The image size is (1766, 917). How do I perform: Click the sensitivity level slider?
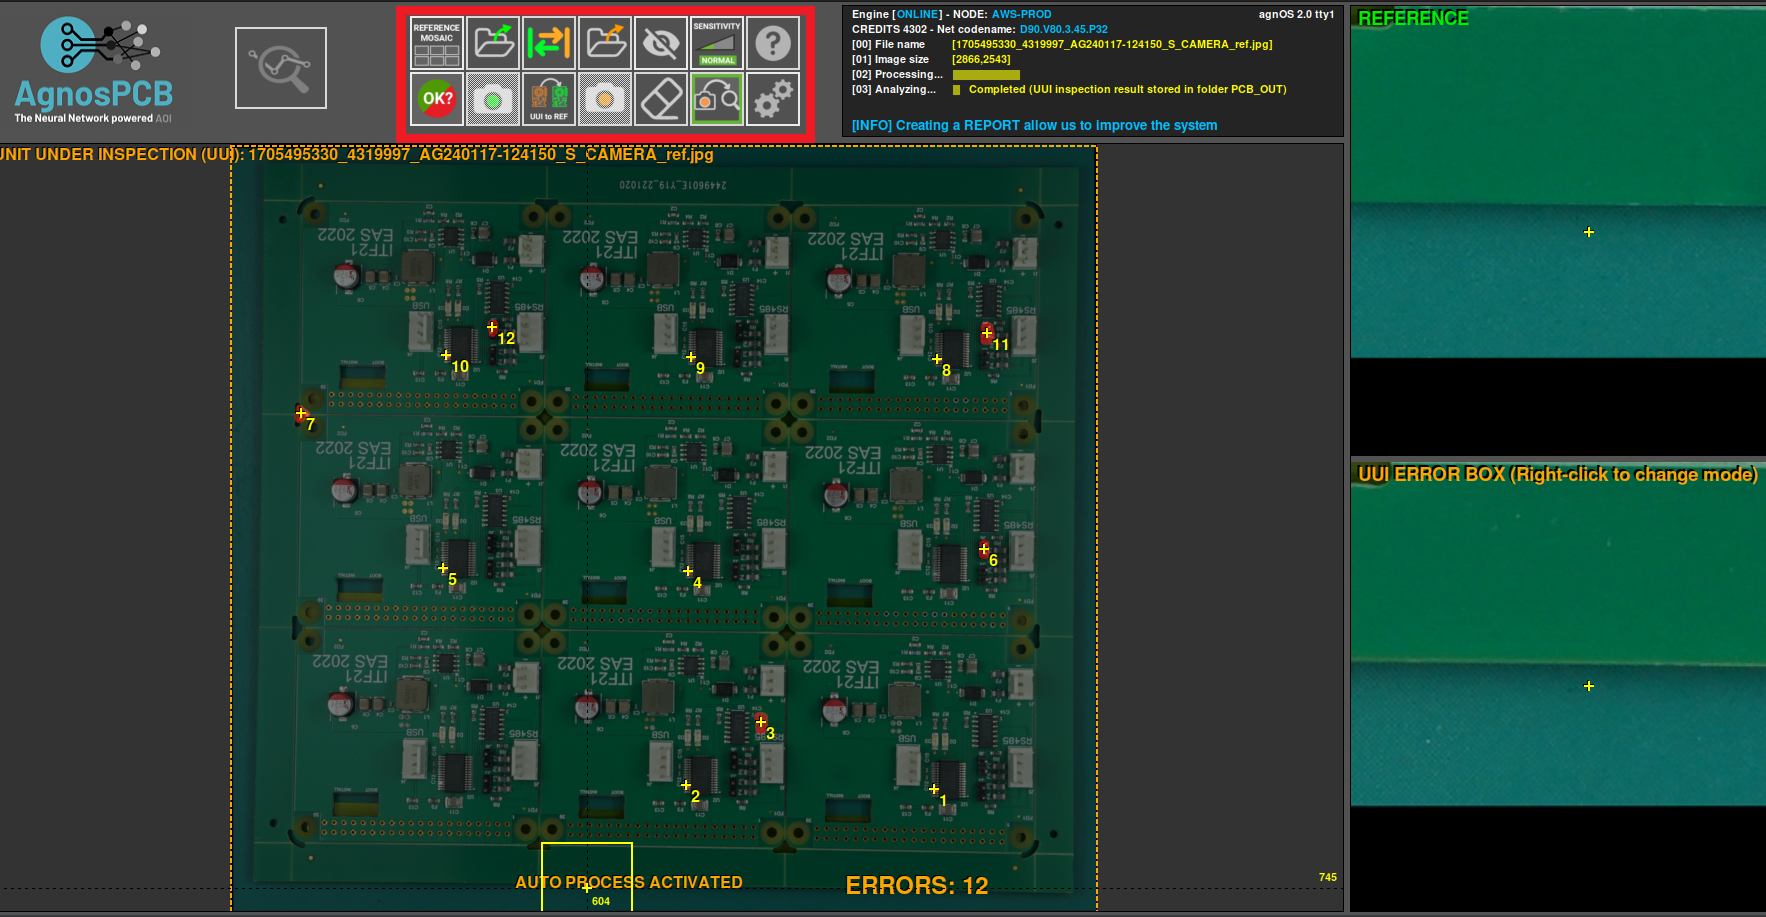click(716, 42)
